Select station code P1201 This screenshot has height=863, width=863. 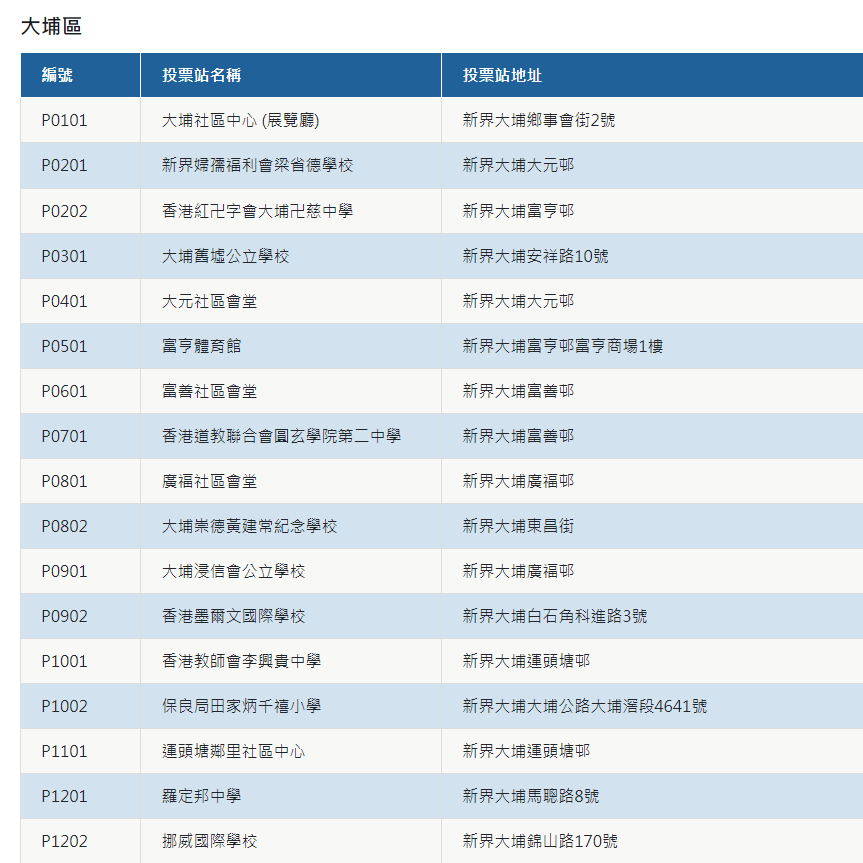[64, 796]
